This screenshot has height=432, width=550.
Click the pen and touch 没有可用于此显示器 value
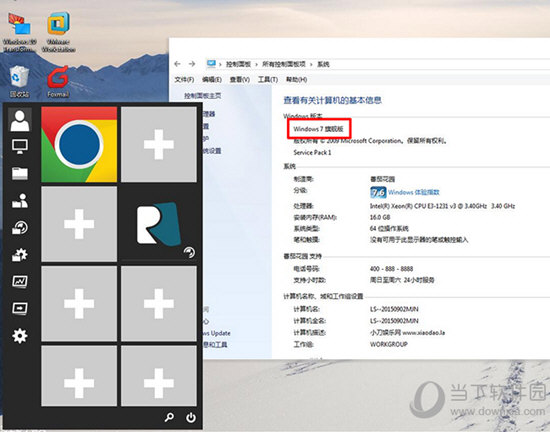click(x=419, y=240)
